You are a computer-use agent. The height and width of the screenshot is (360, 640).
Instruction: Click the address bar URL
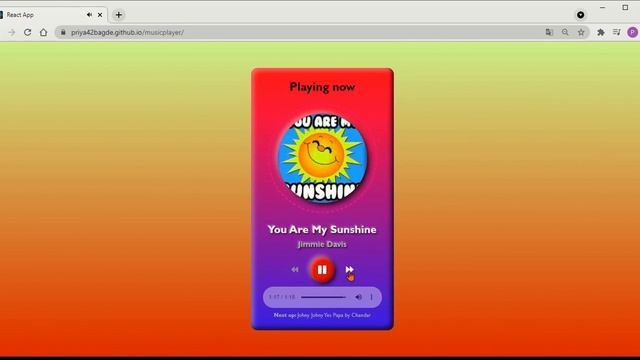coord(127,32)
